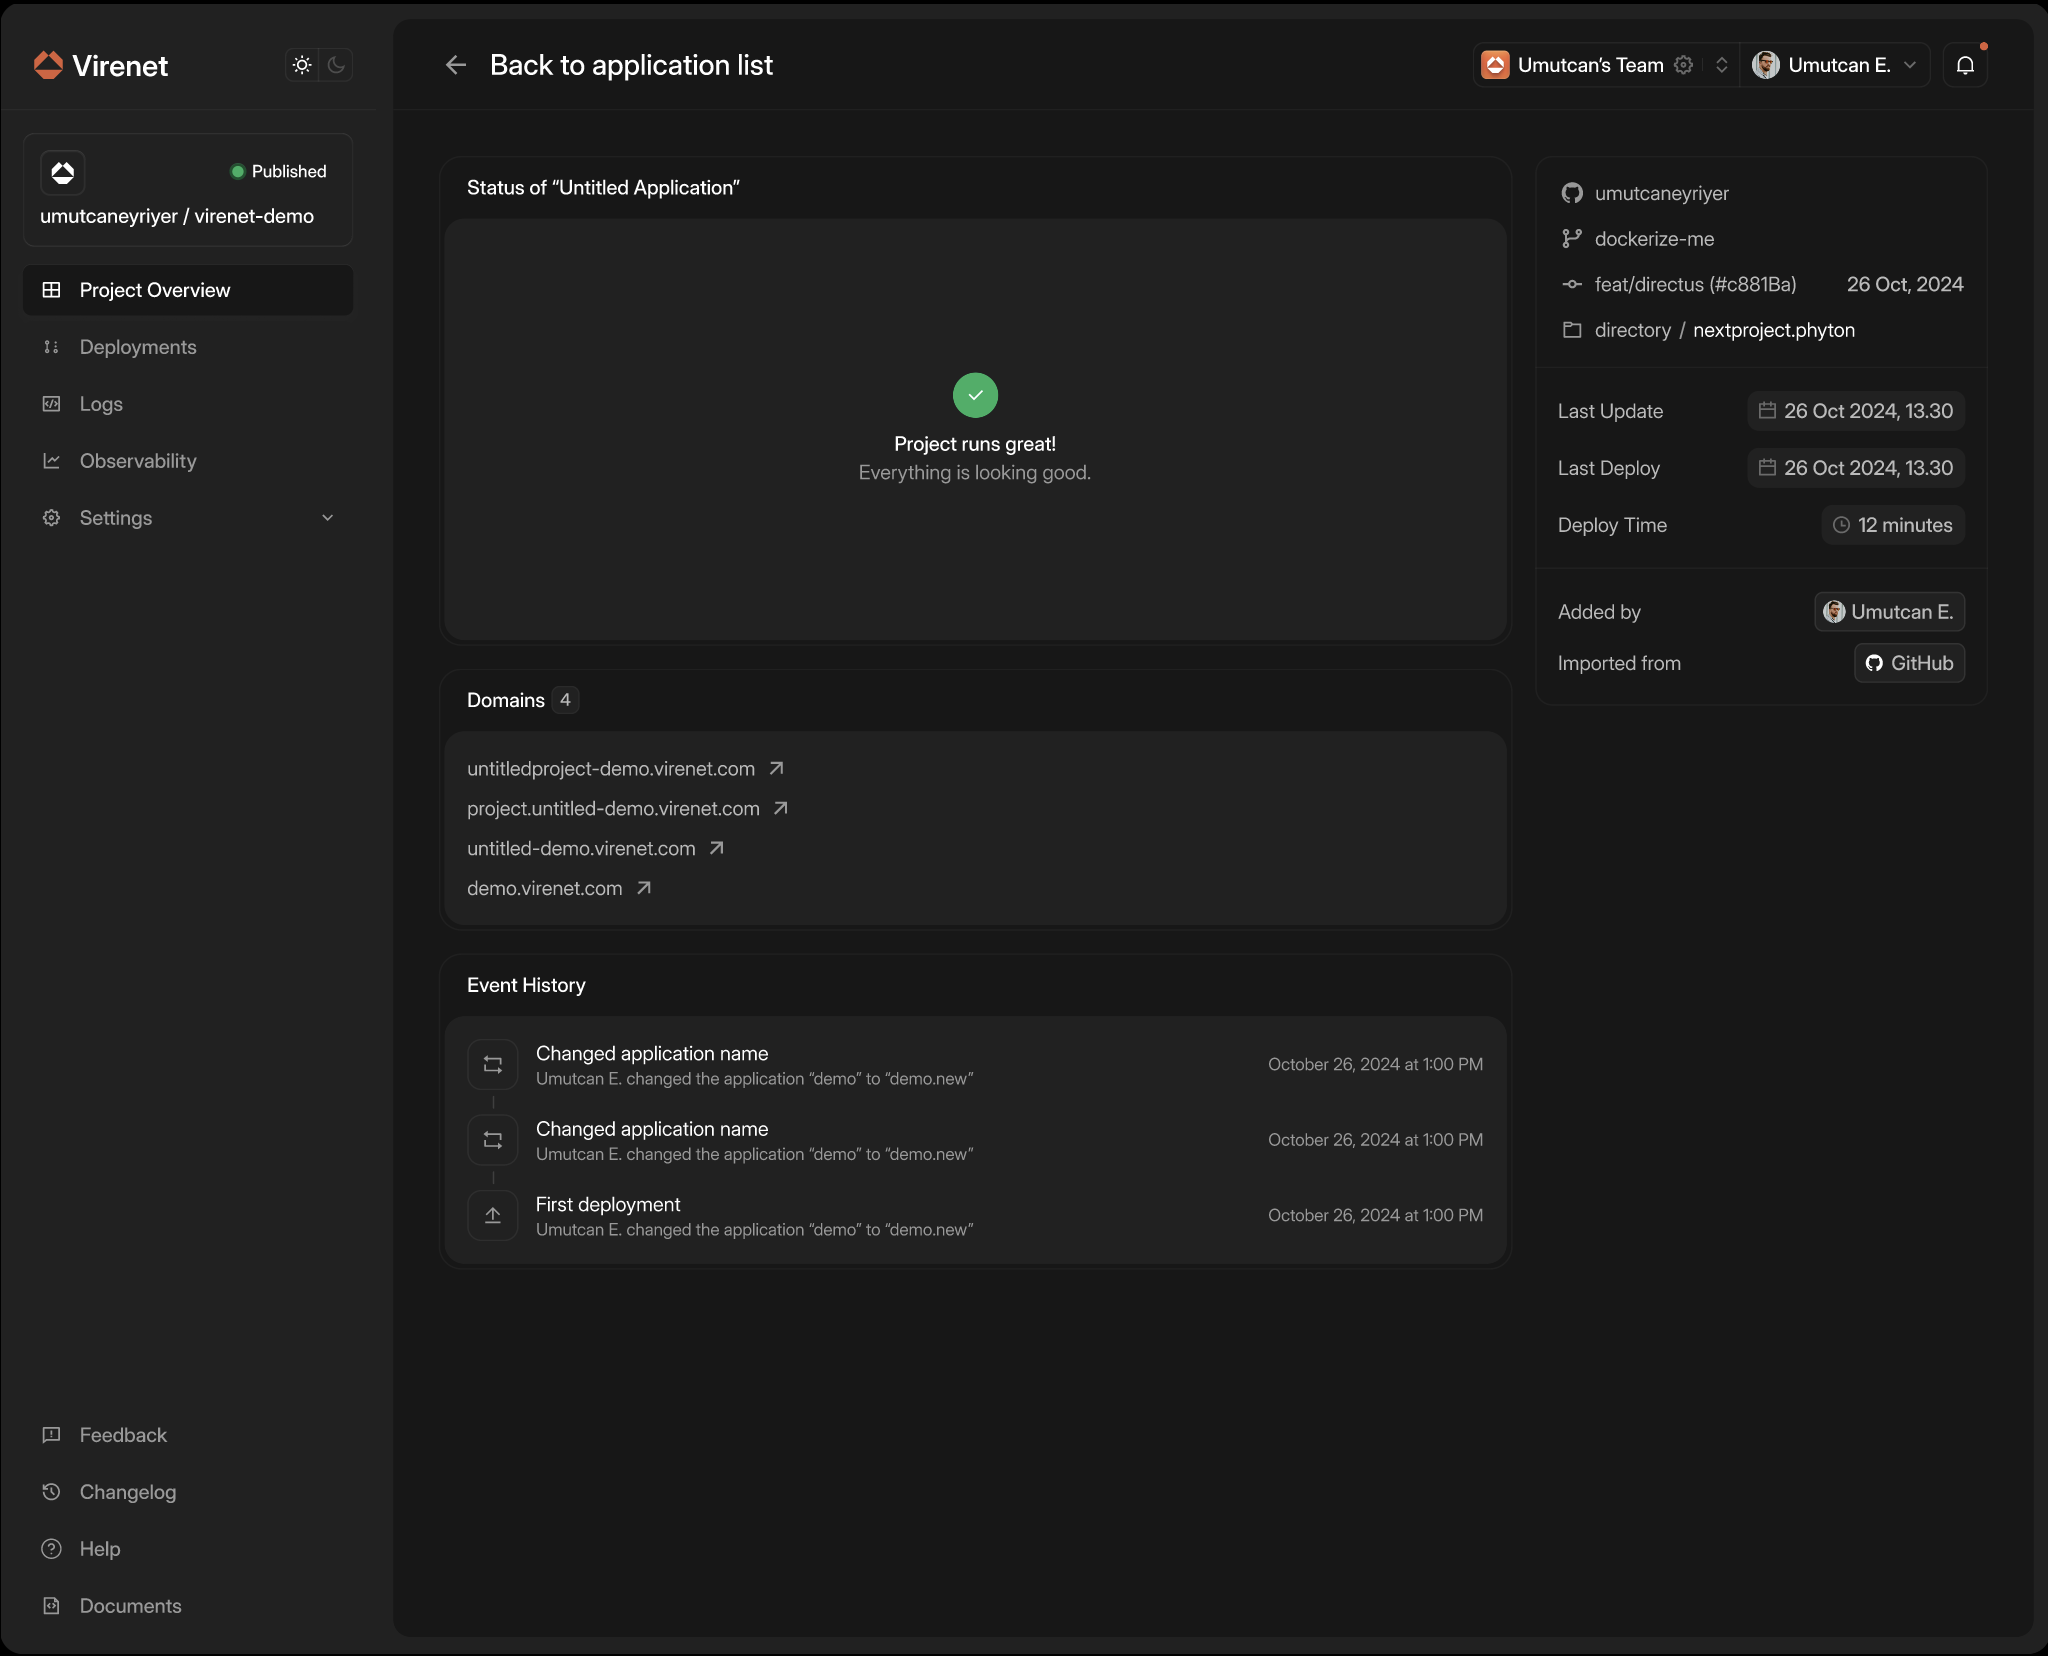
Task: Expand the Settings chevron
Action: tap(327, 518)
